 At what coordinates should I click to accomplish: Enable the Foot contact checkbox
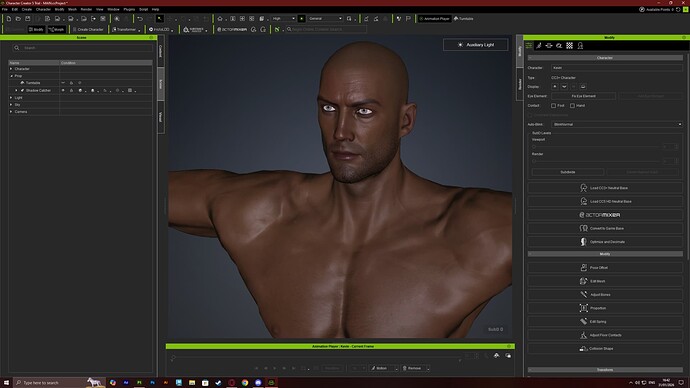[554, 106]
